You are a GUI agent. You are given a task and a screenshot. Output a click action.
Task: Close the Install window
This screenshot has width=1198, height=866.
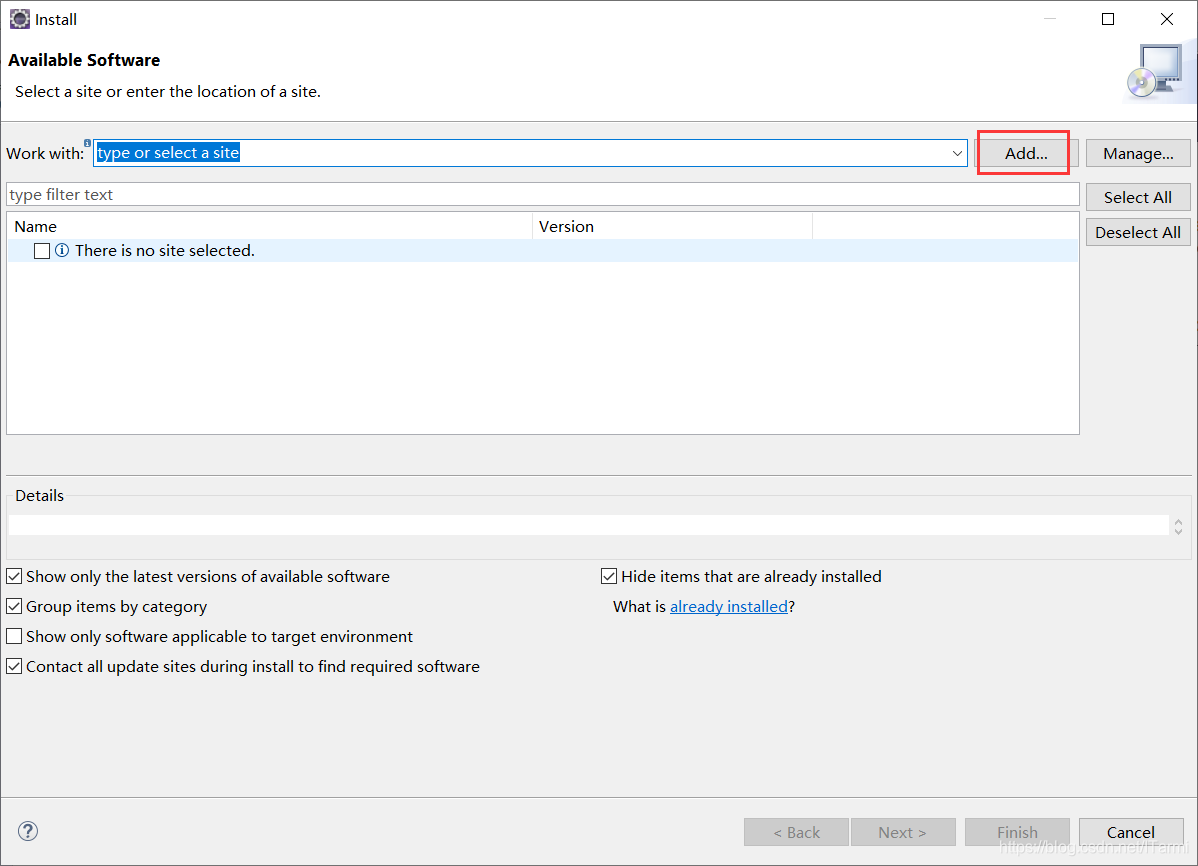(x=1167, y=19)
